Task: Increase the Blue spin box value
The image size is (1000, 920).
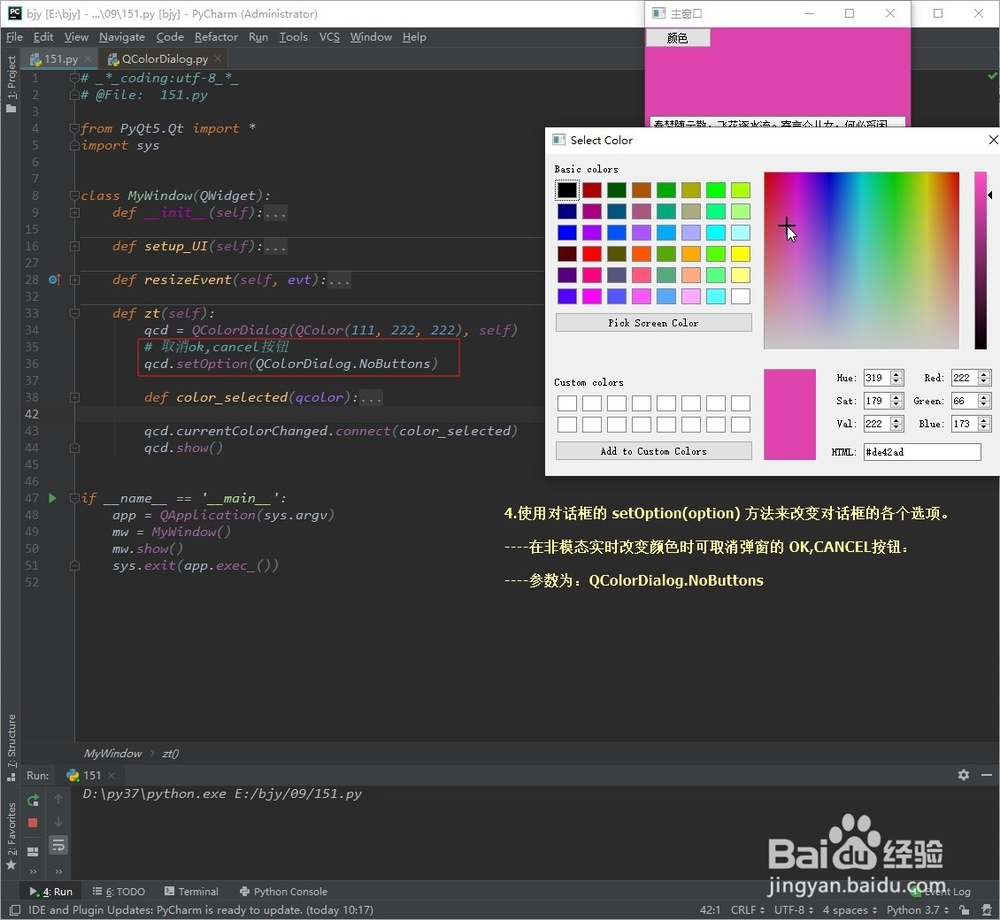Action: 983,420
